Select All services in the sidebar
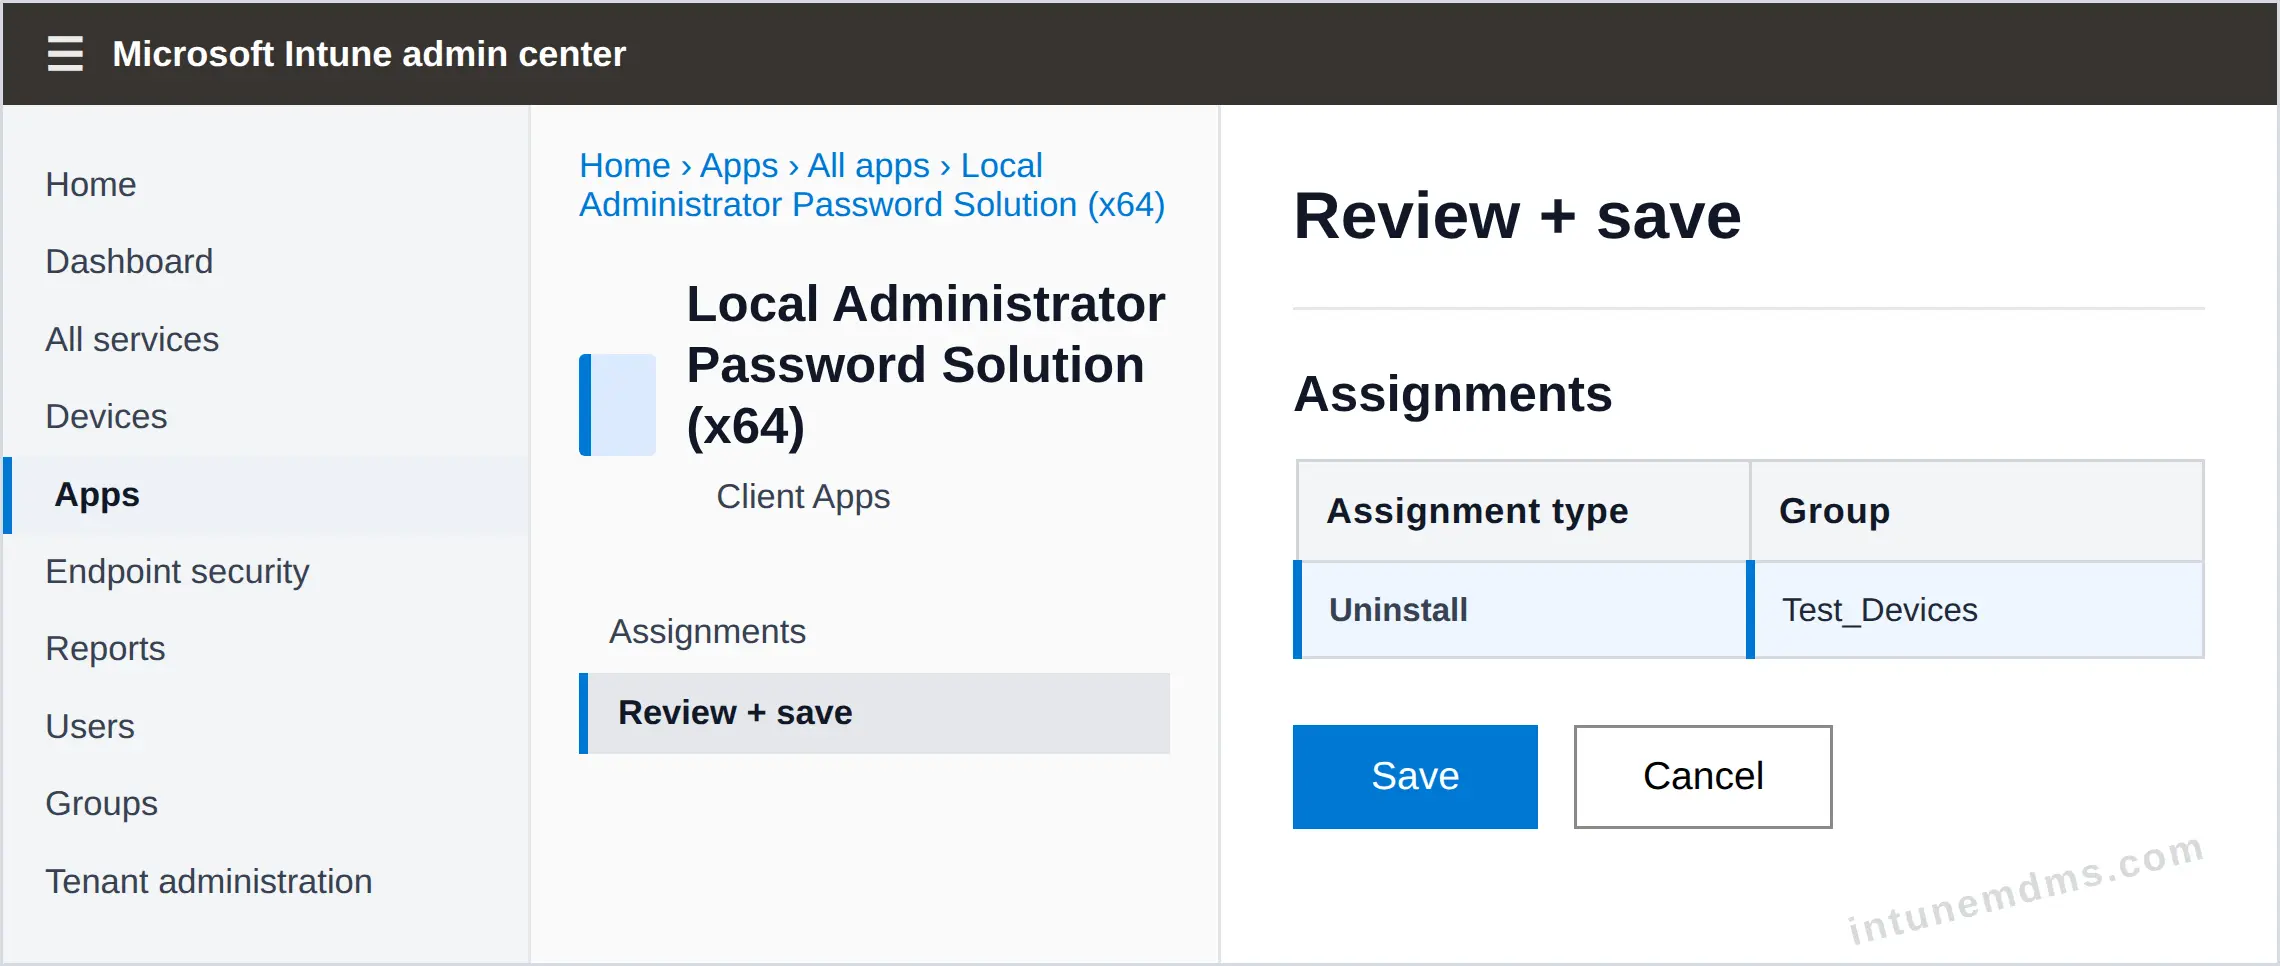Screen dimensions: 2280x966 coord(132,340)
